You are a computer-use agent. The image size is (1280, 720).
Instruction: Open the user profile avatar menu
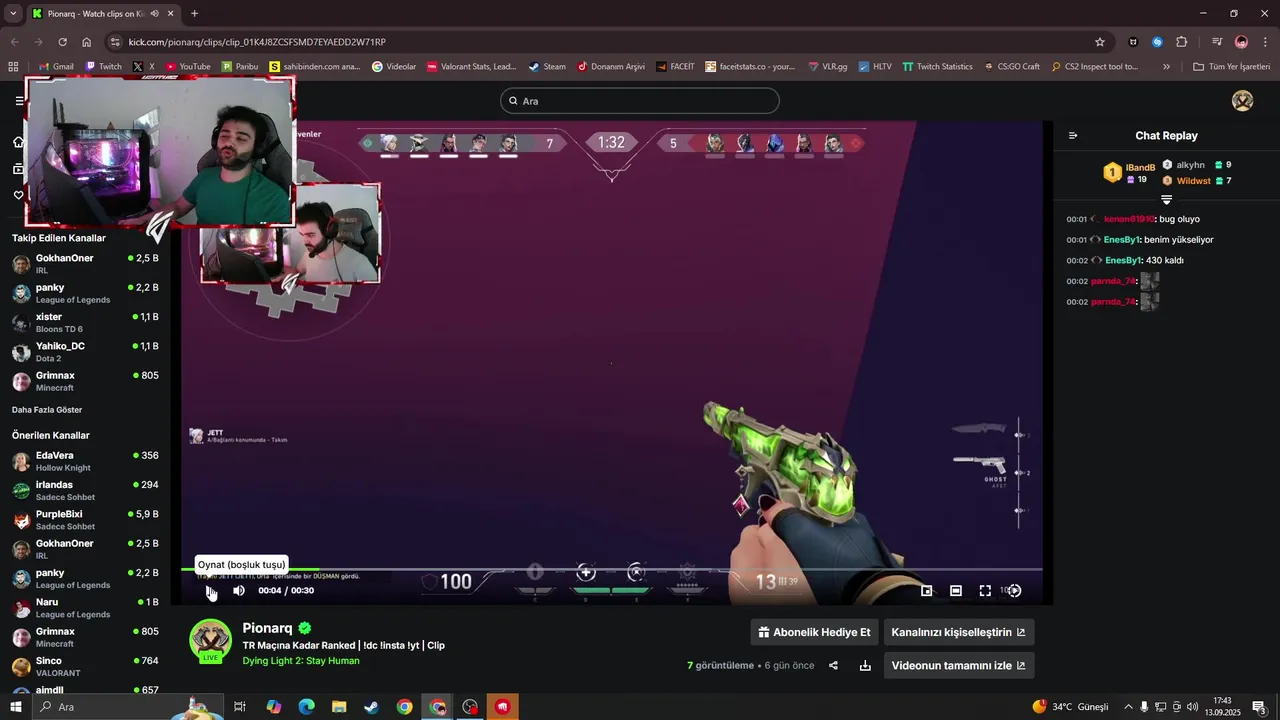click(1243, 101)
